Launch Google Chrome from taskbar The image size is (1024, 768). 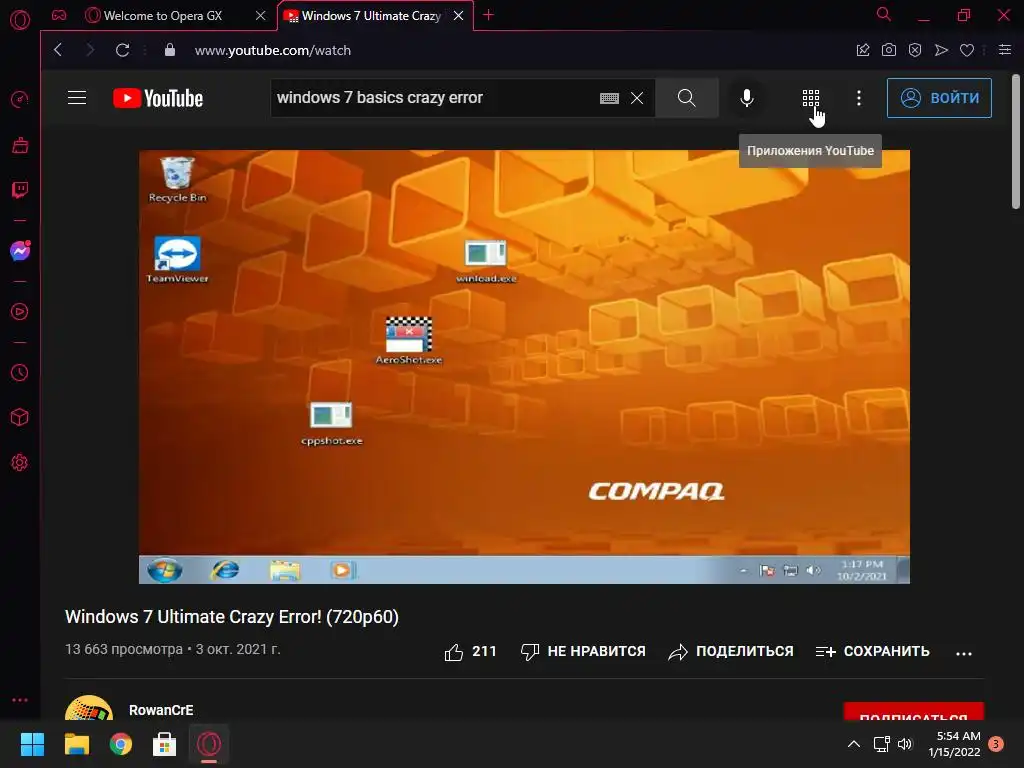coord(120,744)
